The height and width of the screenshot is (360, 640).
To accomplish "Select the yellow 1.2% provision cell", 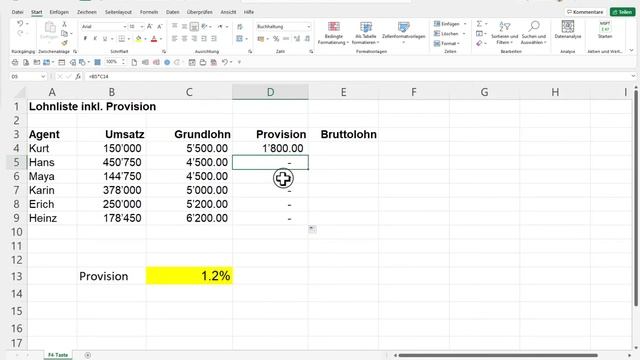I will (189, 276).
